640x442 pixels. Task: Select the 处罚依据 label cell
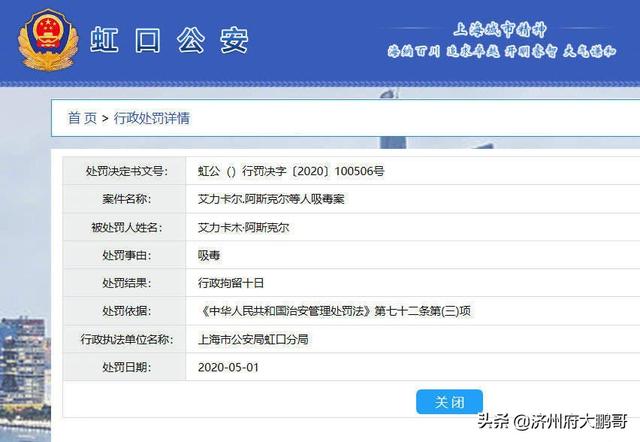[x=124, y=311]
